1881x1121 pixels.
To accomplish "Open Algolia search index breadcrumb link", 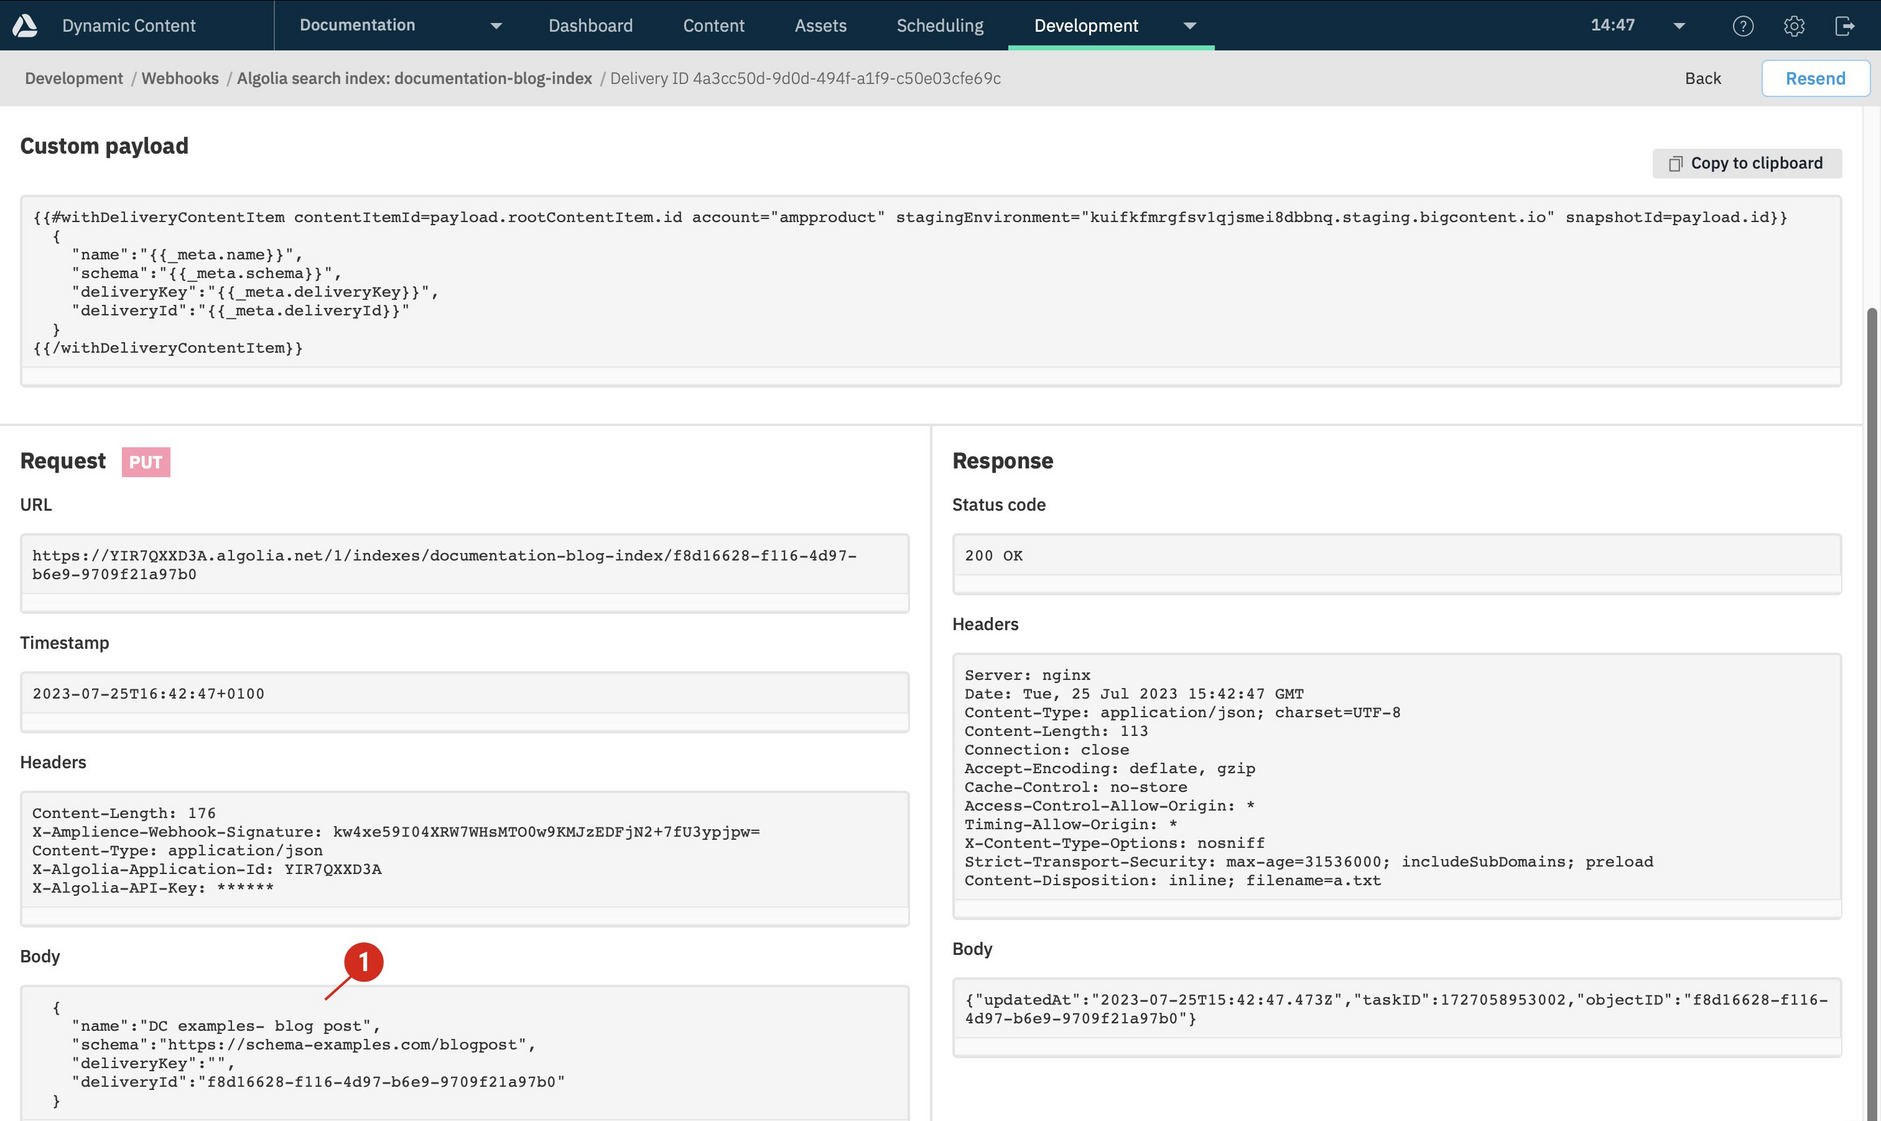I will [x=414, y=78].
